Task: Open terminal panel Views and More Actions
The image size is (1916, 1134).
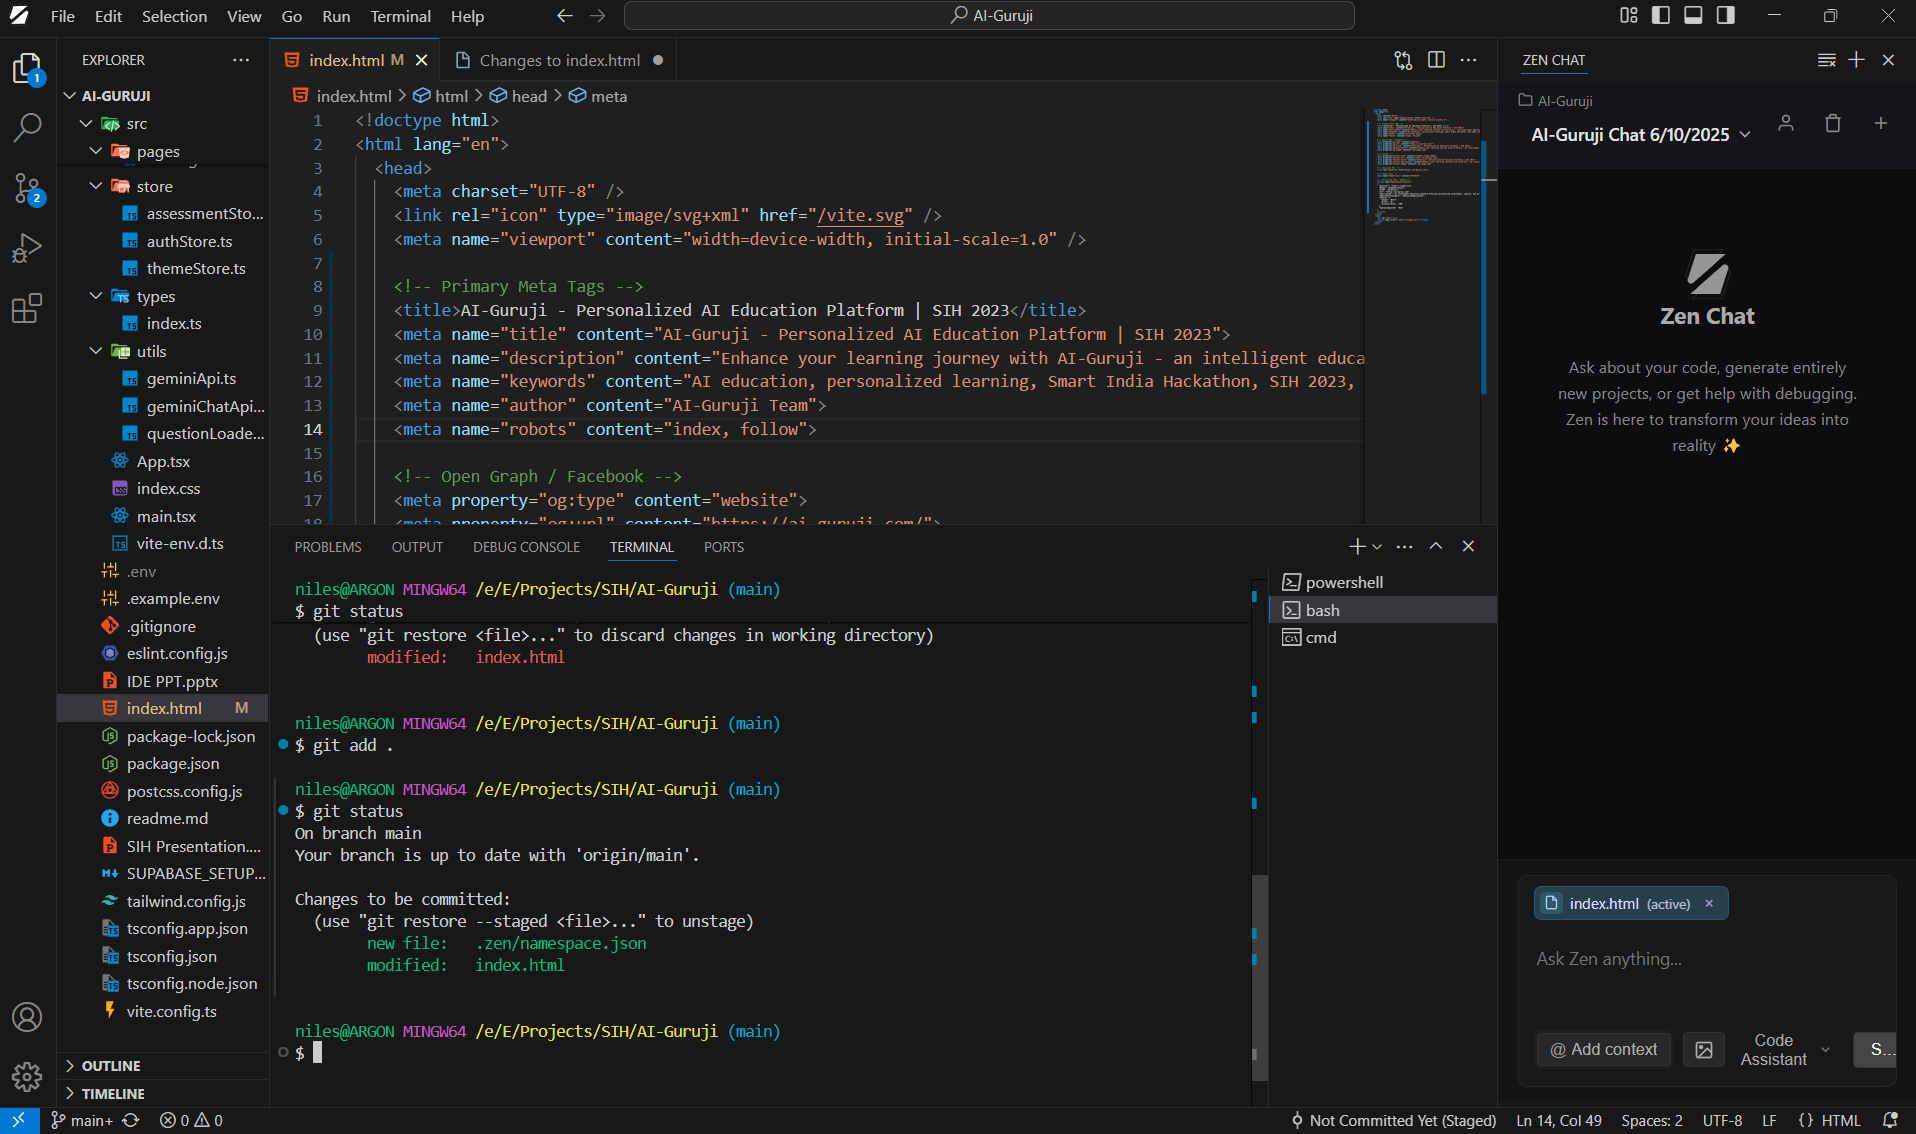Action: (x=1405, y=546)
